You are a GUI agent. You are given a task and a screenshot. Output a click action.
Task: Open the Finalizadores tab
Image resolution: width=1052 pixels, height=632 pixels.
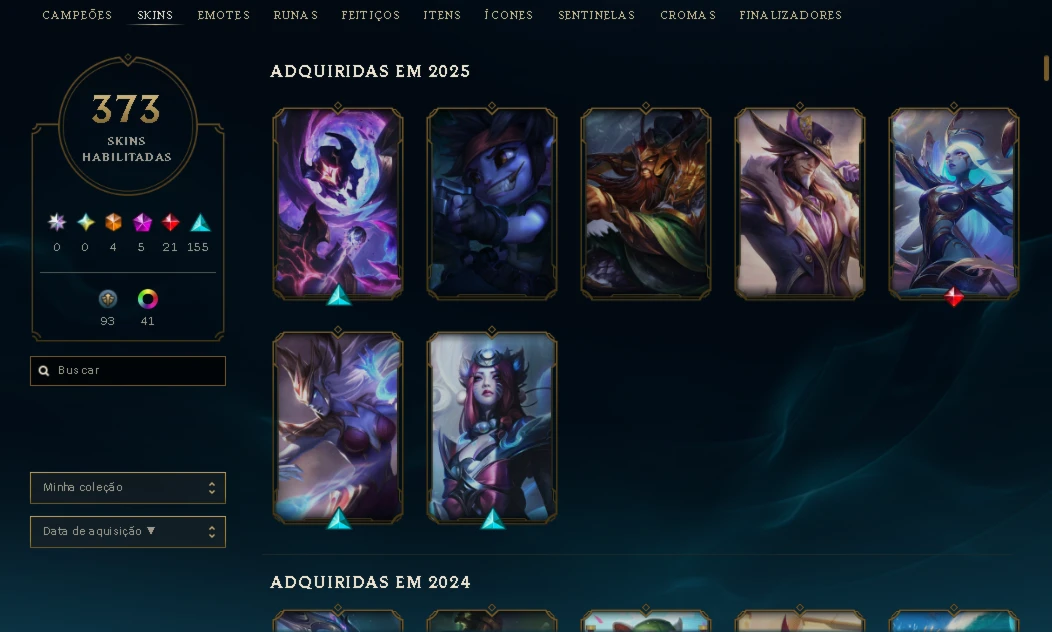(790, 15)
